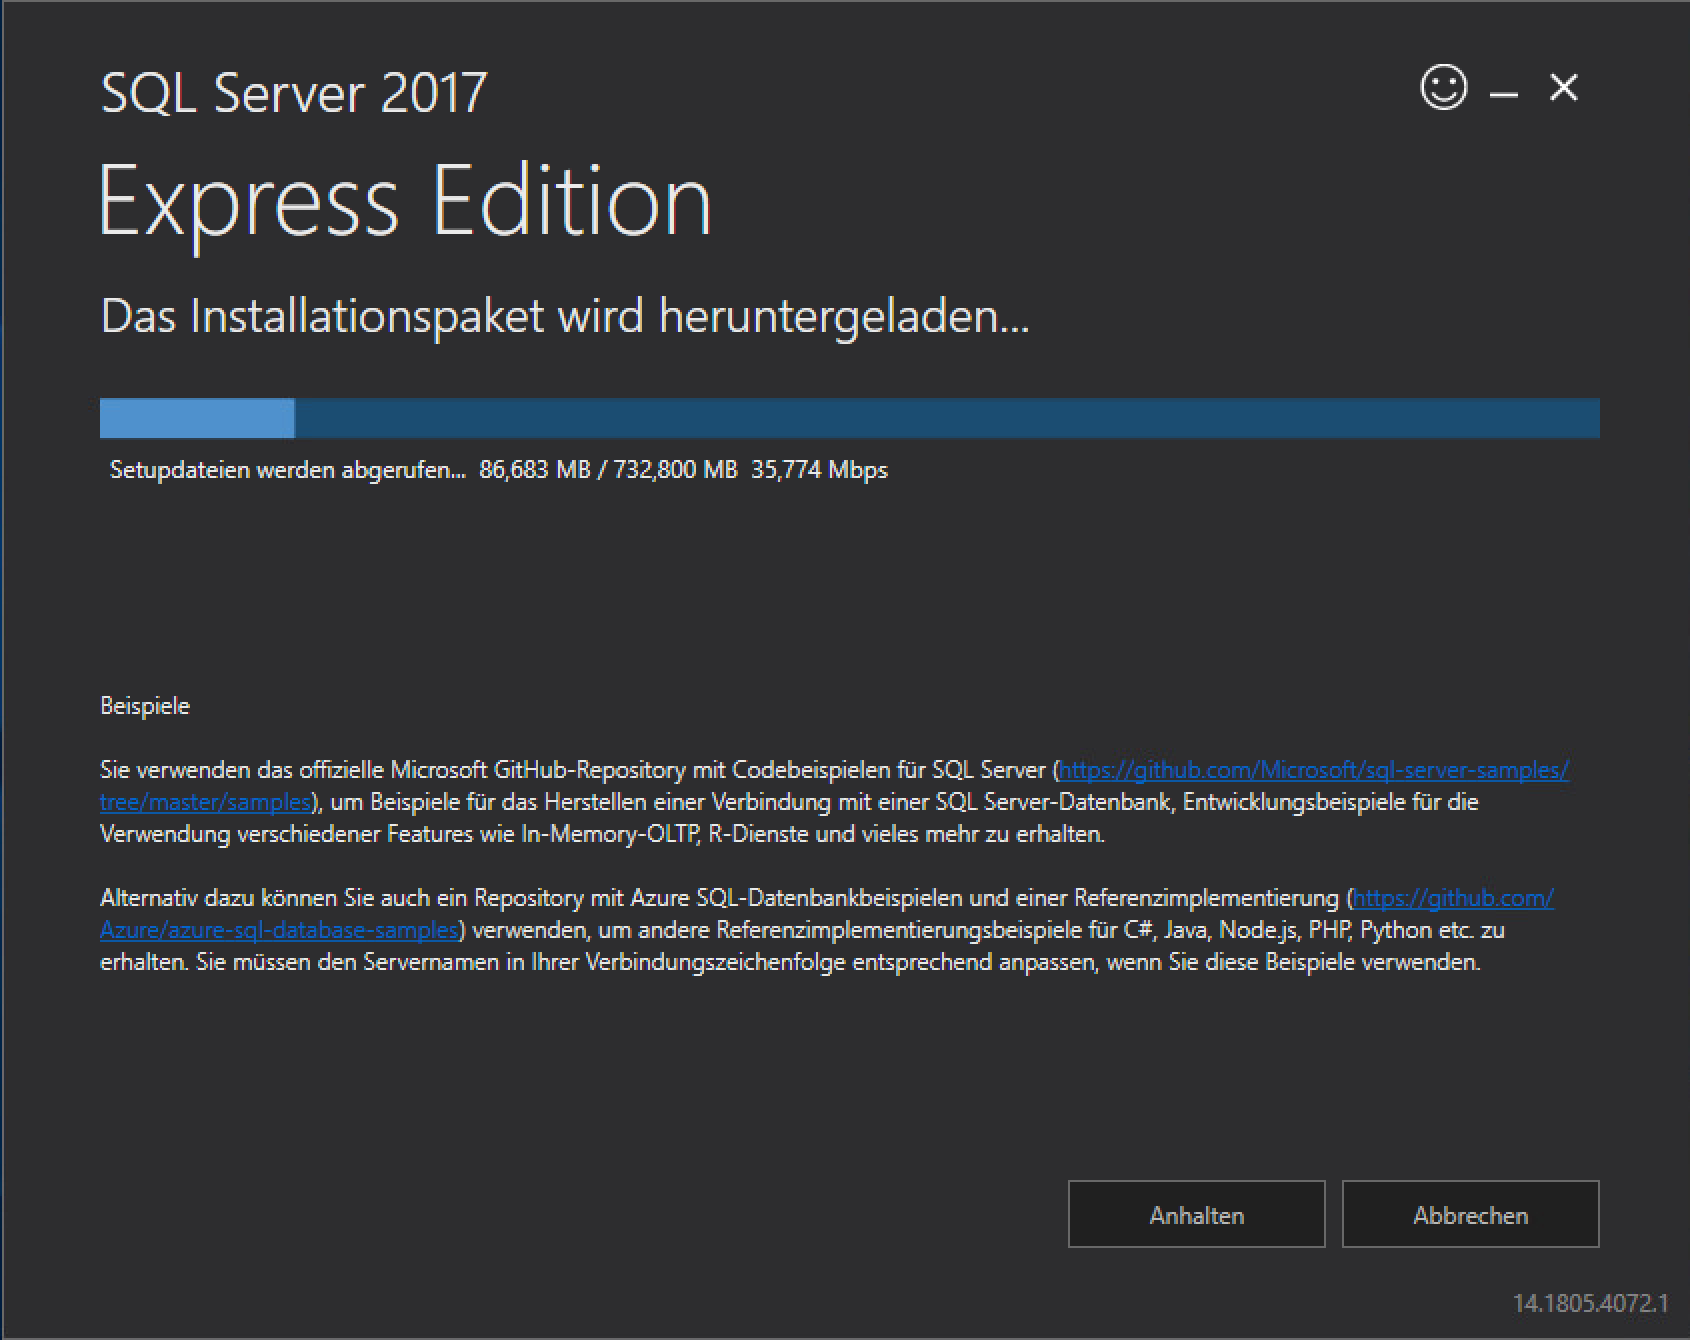
Task: Click the unfilled part of progress bar
Action: tap(946, 418)
